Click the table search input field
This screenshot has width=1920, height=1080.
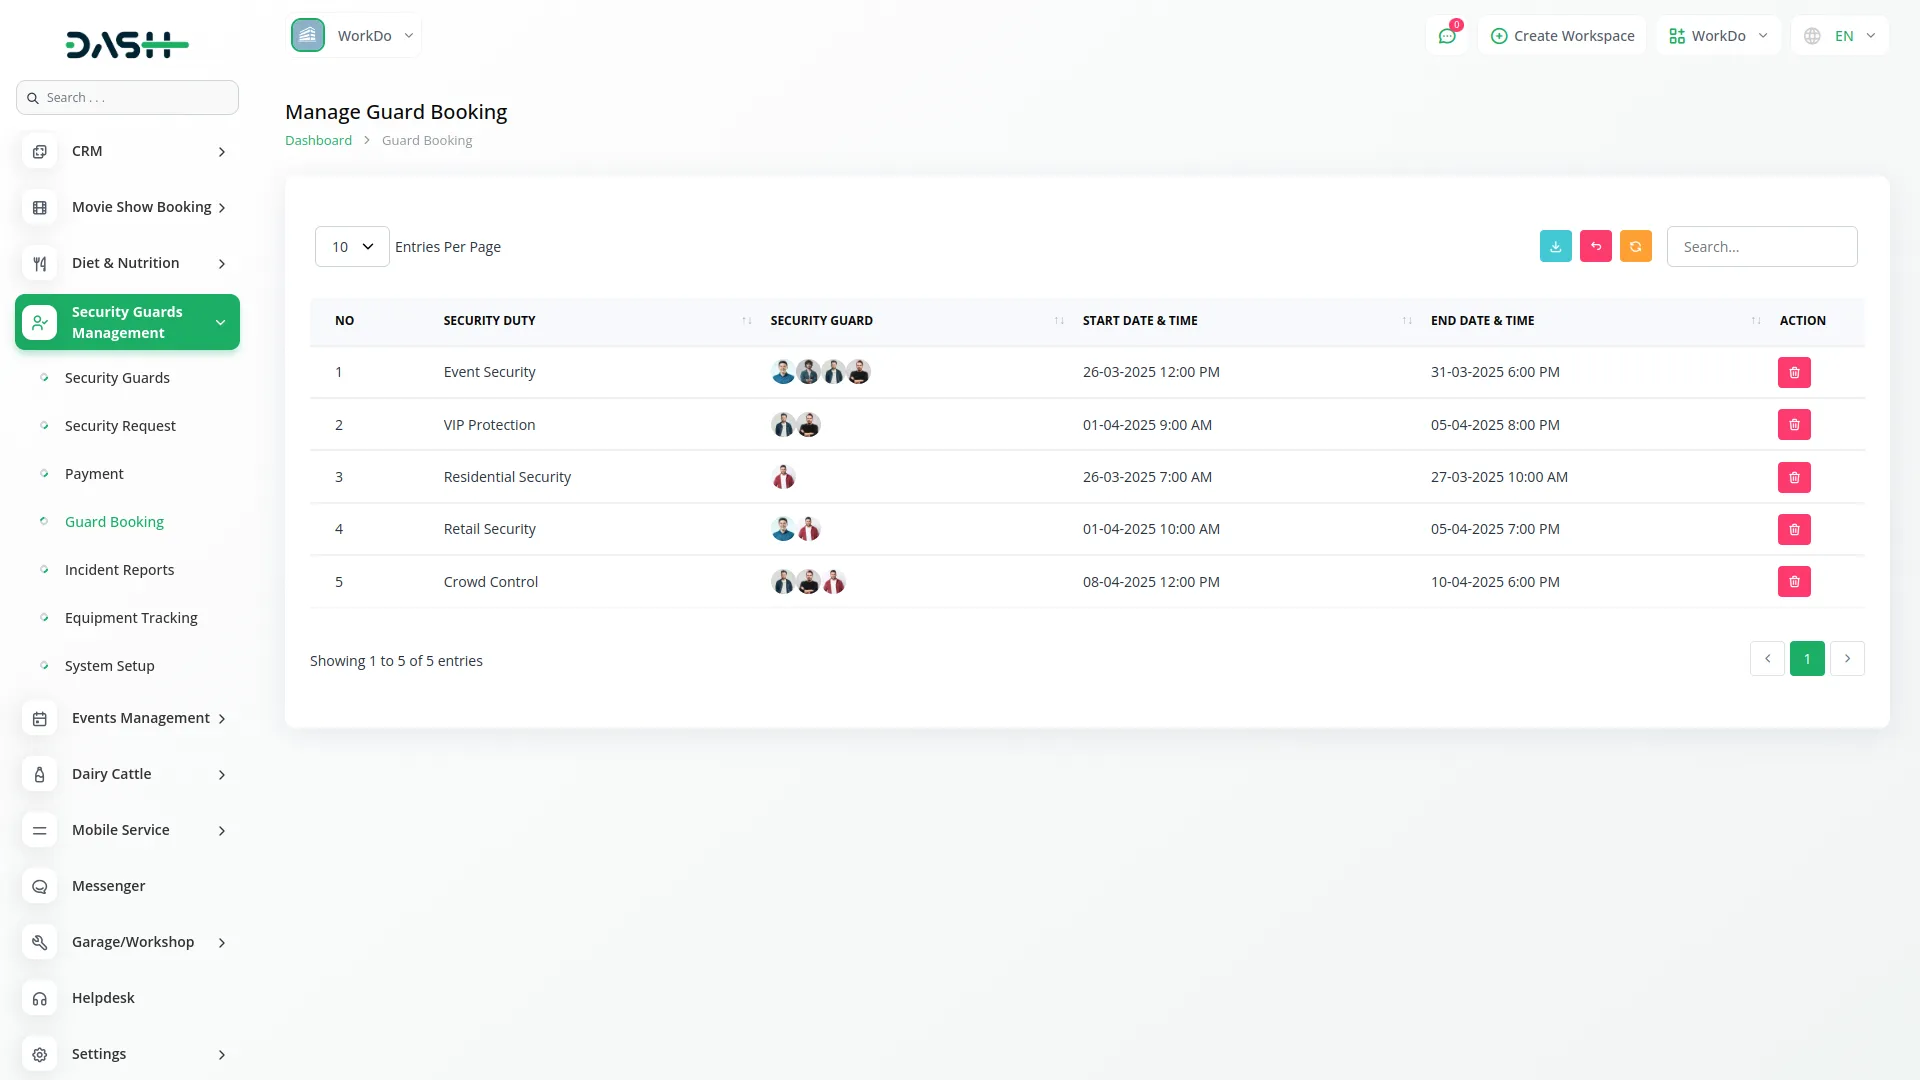tap(1761, 247)
